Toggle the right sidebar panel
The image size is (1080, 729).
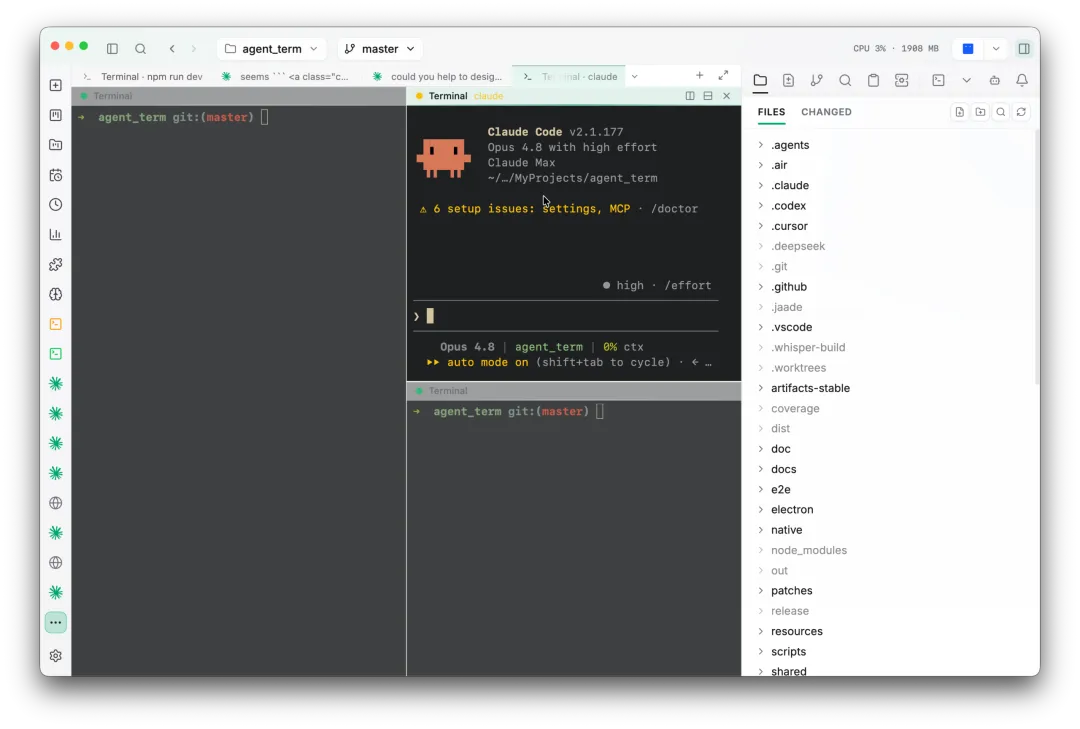pos(1024,49)
